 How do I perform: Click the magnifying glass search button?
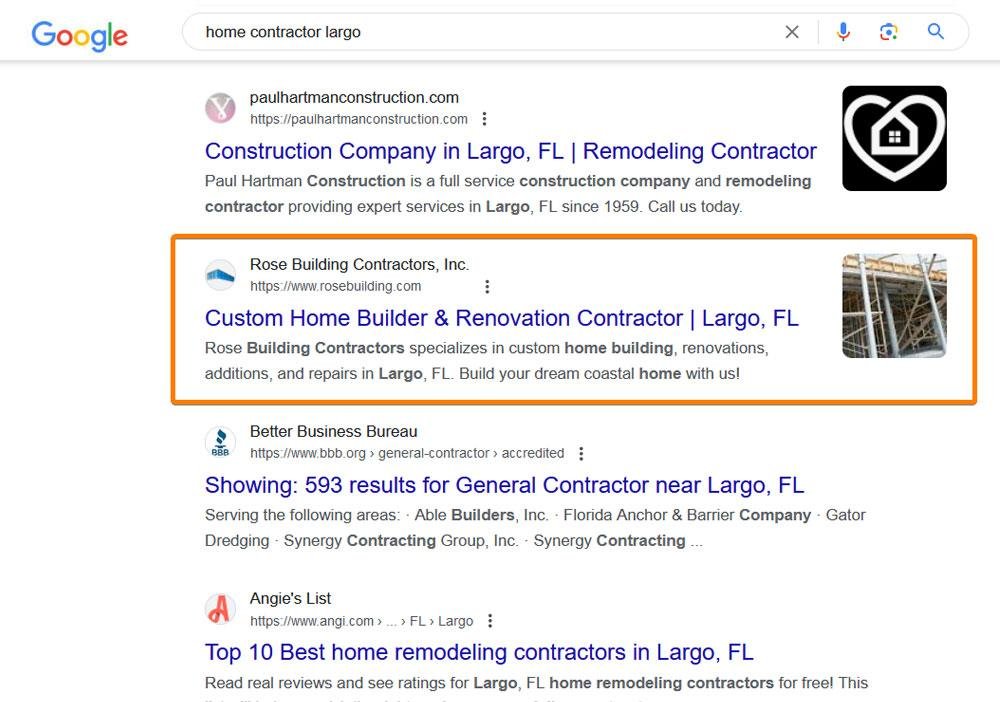[x=936, y=32]
